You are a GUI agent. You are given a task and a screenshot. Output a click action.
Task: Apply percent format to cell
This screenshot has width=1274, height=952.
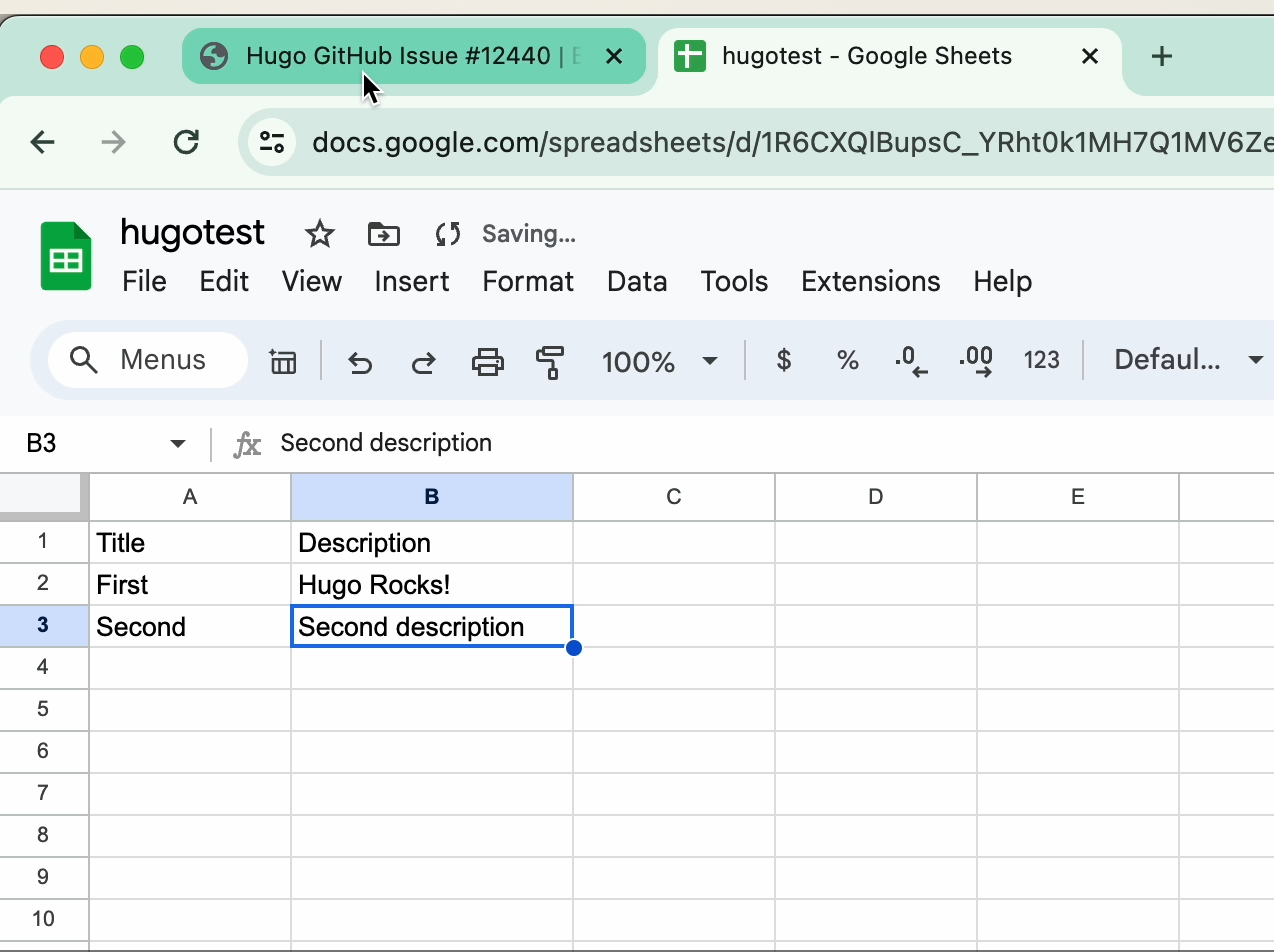click(847, 361)
